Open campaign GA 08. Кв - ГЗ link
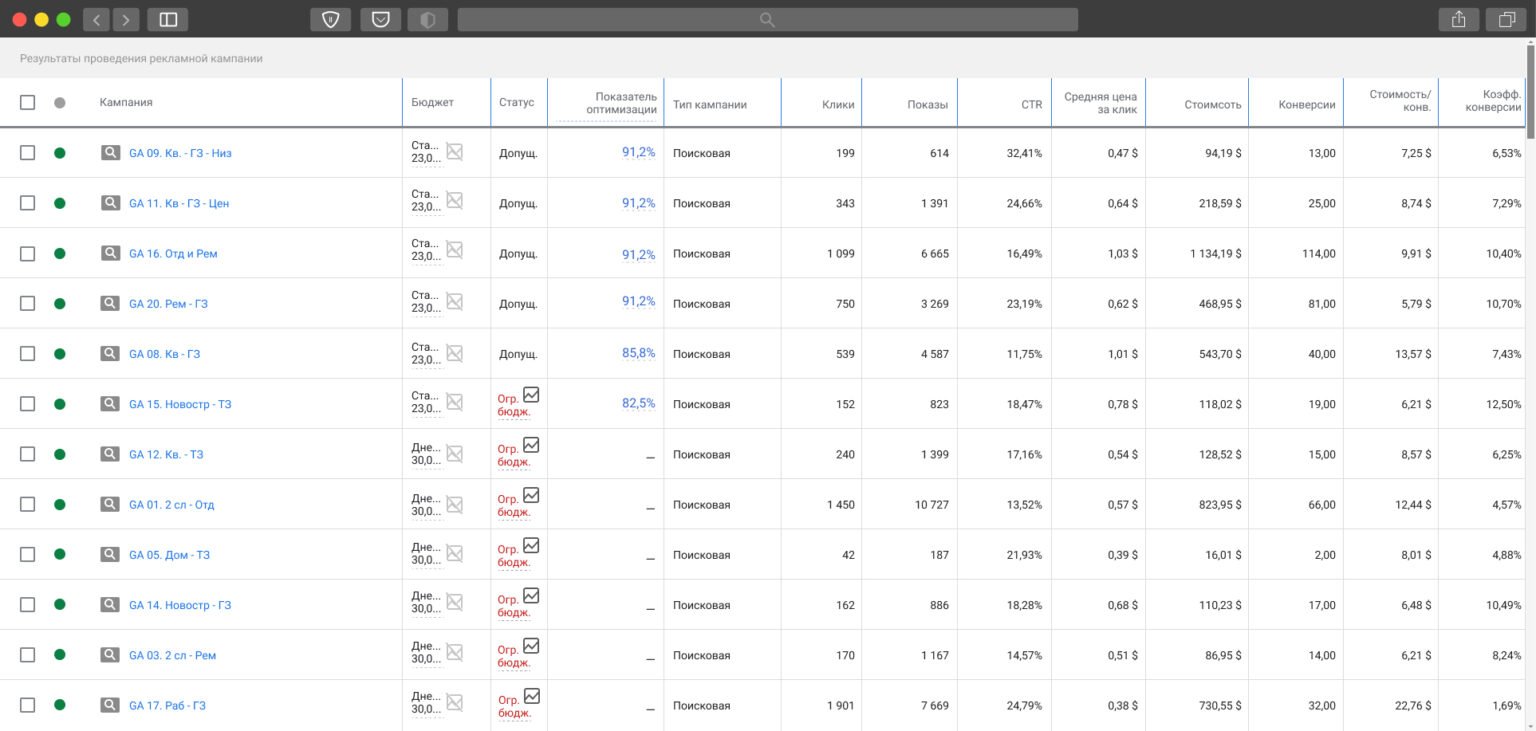The width and height of the screenshot is (1536, 731). click(x=164, y=354)
